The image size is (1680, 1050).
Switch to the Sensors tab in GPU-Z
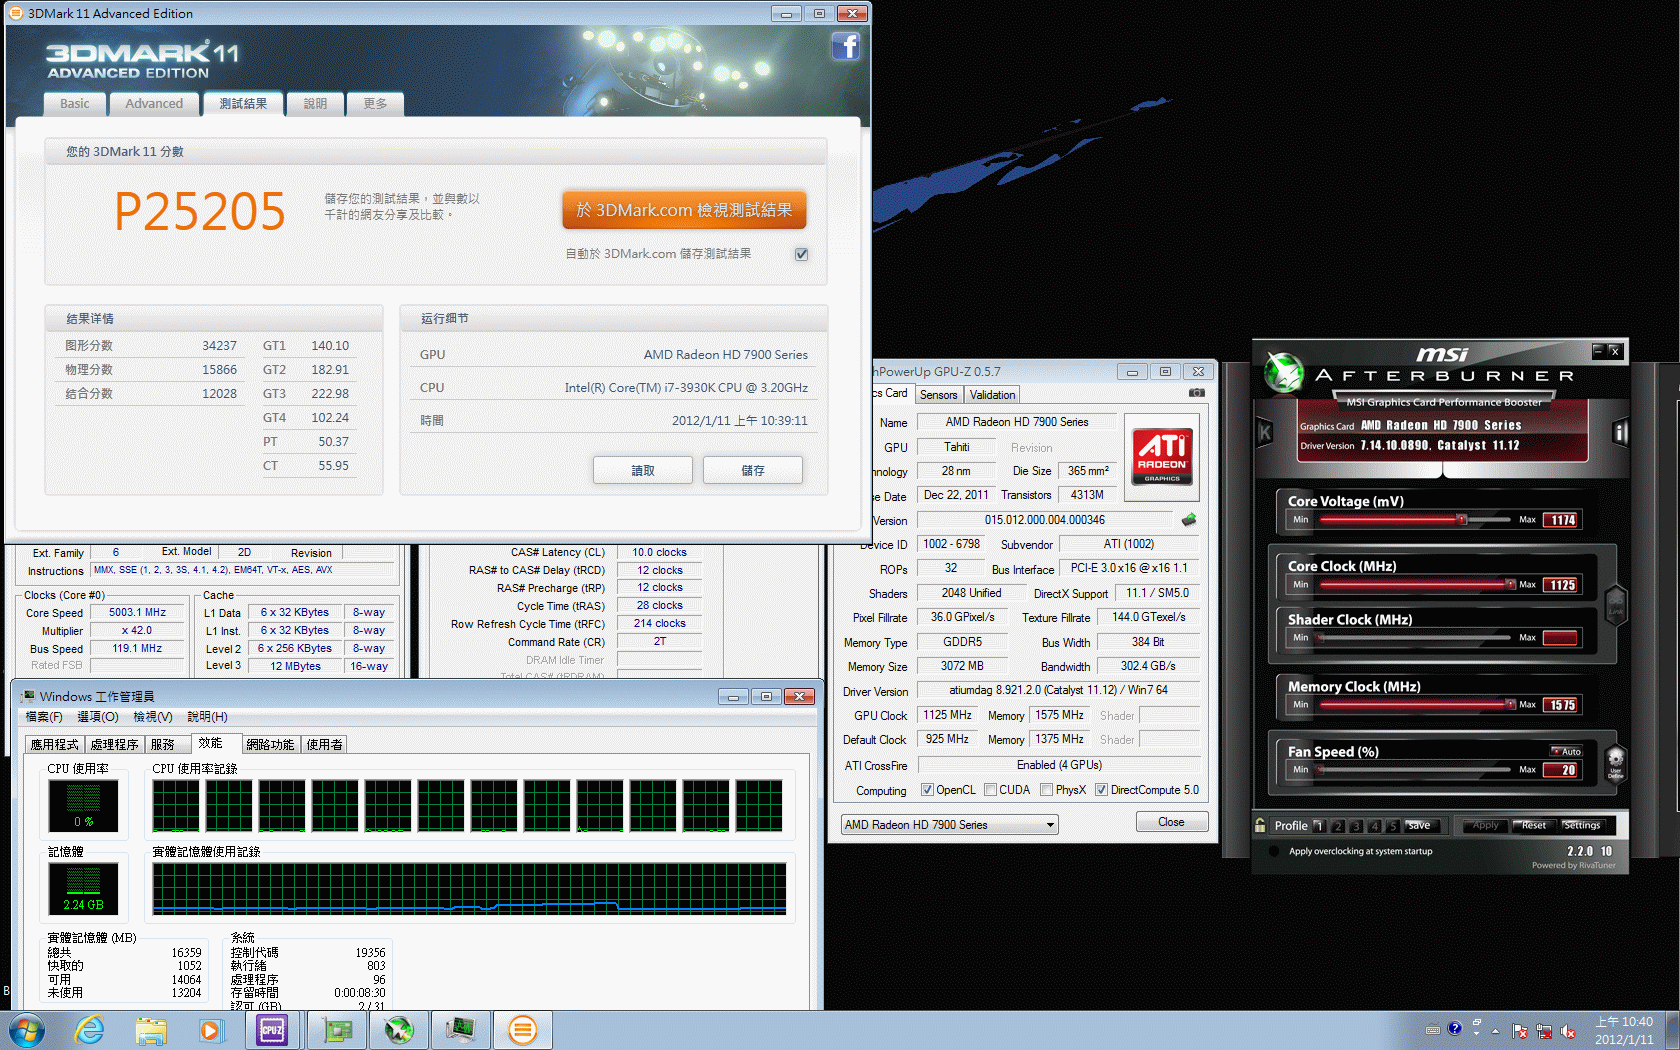pyautogui.click(x=938, y=395)
